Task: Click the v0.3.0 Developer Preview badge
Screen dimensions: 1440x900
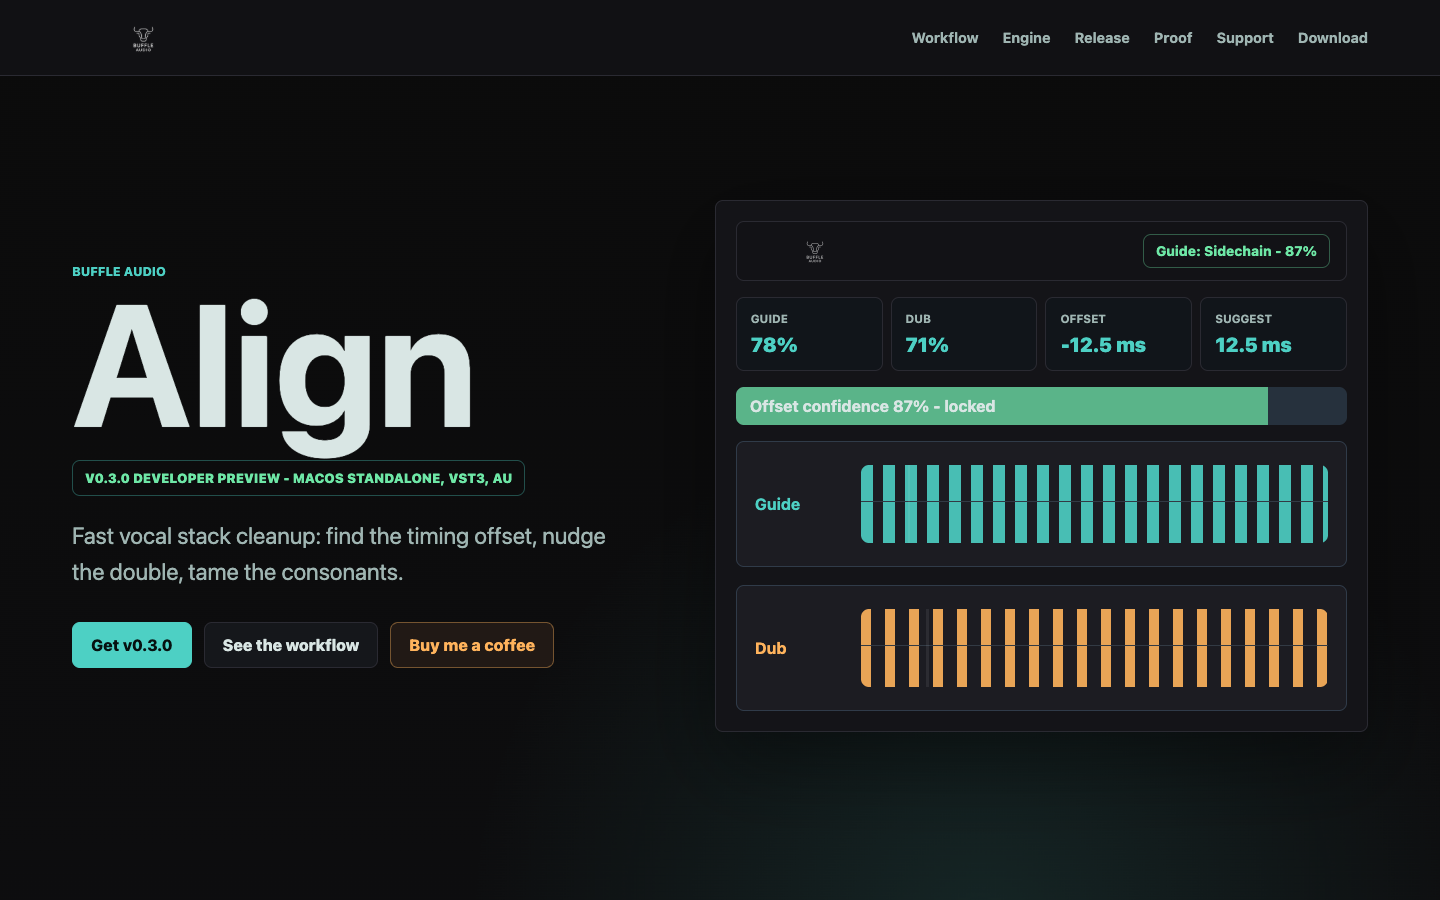Action: (x=298, y=478)
